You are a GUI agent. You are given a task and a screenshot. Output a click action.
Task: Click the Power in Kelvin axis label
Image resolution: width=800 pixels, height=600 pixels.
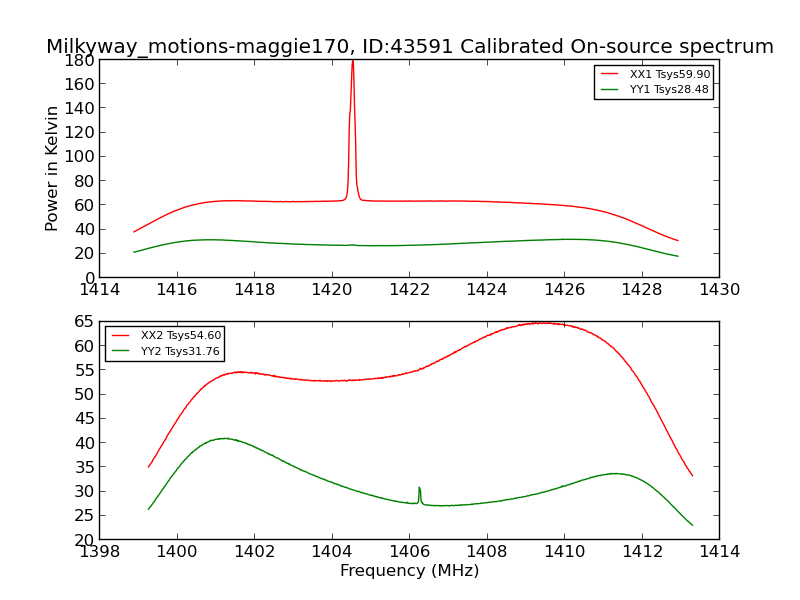point(52,168)
